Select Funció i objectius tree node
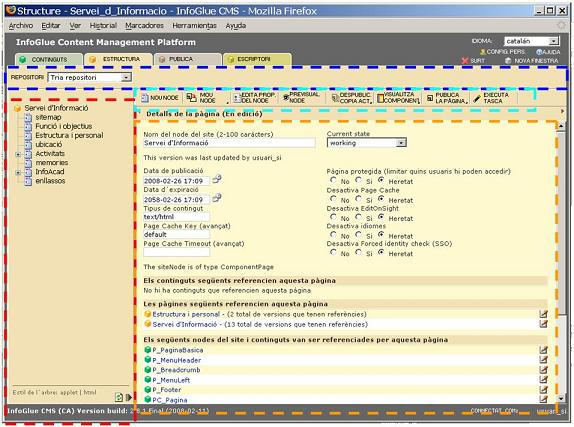Screen dimensions: 574x427 coord(63,126)
